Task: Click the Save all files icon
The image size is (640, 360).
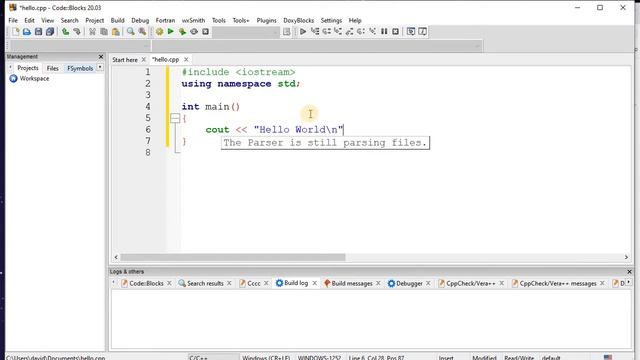Action: pyautogui.click(x=50, y=31)
